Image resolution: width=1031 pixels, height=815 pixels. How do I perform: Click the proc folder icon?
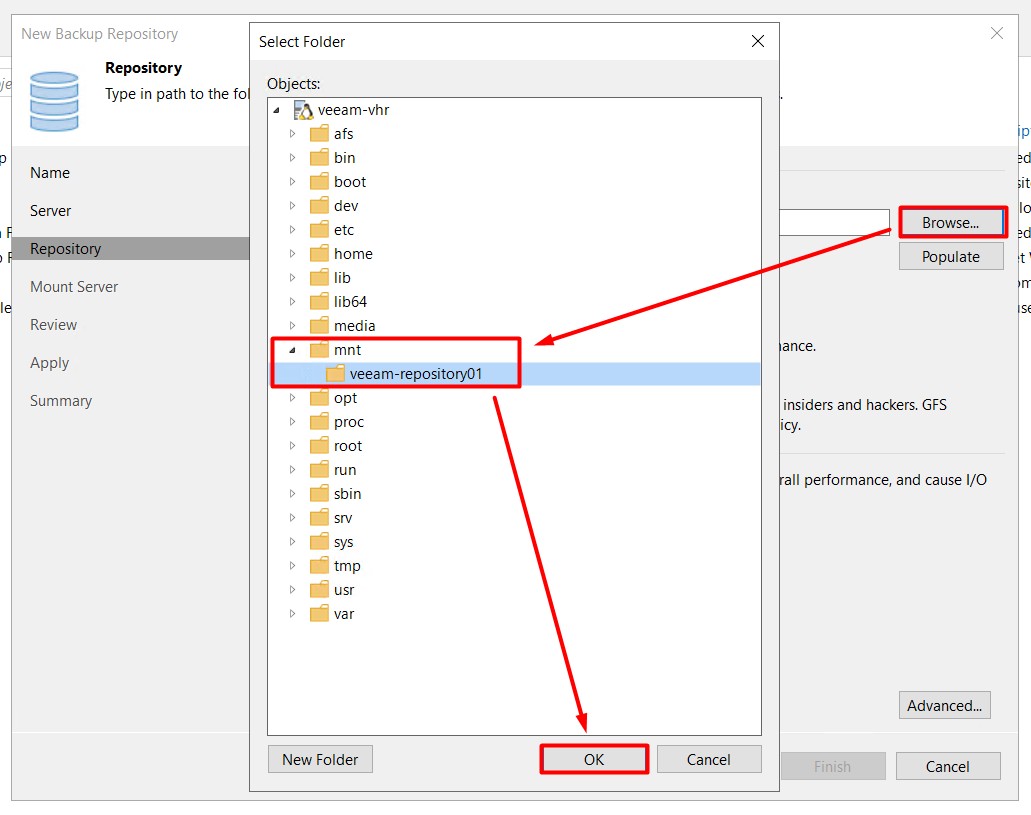[x=320, y=422]
